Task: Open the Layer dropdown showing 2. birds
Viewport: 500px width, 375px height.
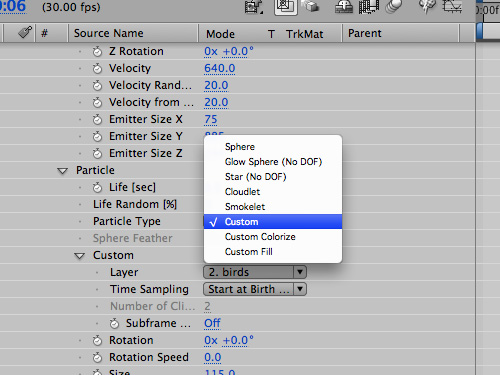Action: 255,272
